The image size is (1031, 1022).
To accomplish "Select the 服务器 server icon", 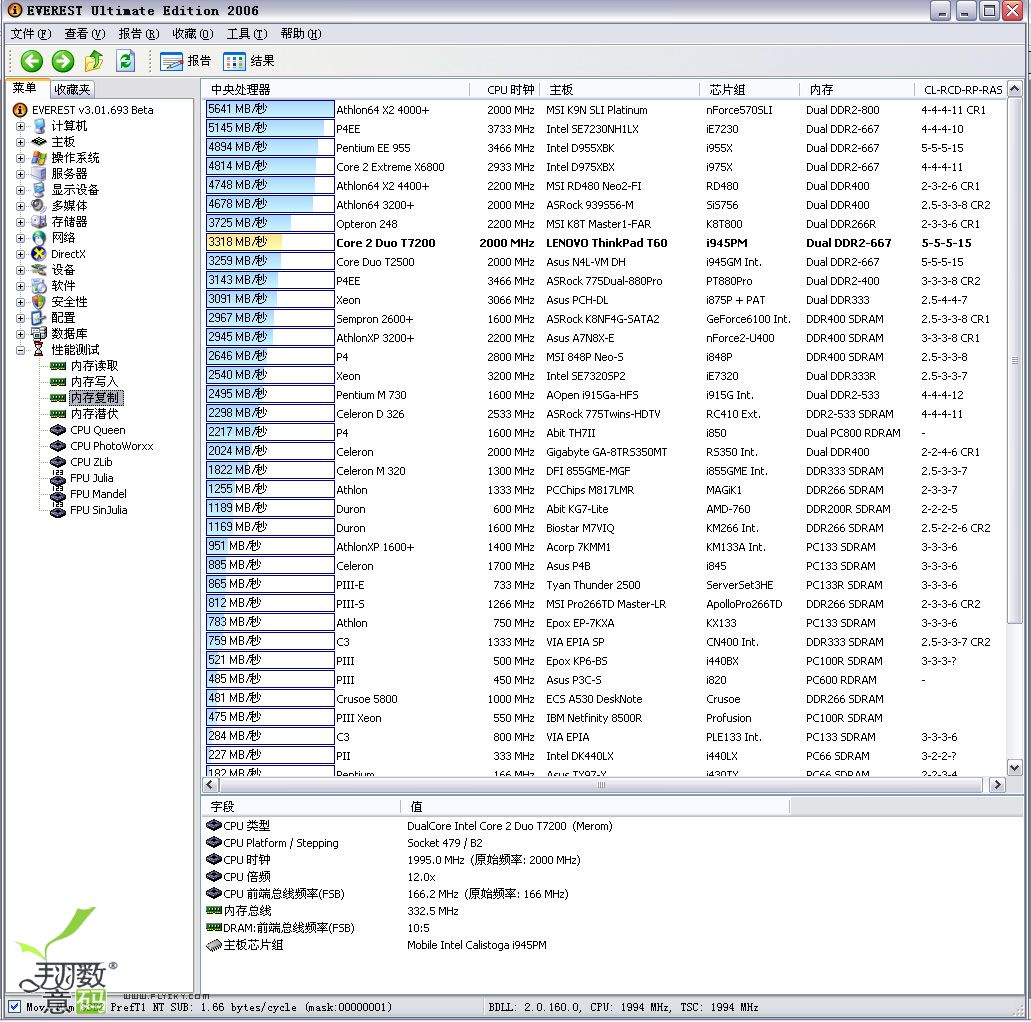I will click(39, 174).
